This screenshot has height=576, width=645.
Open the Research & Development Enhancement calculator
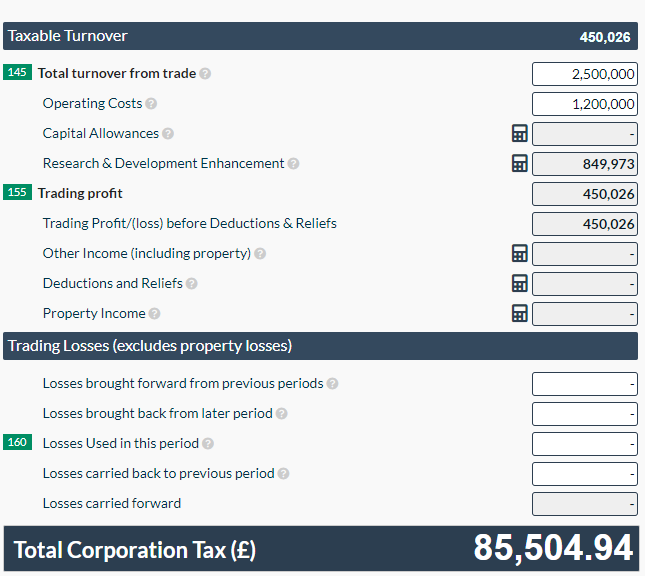[x=519, y=164]
